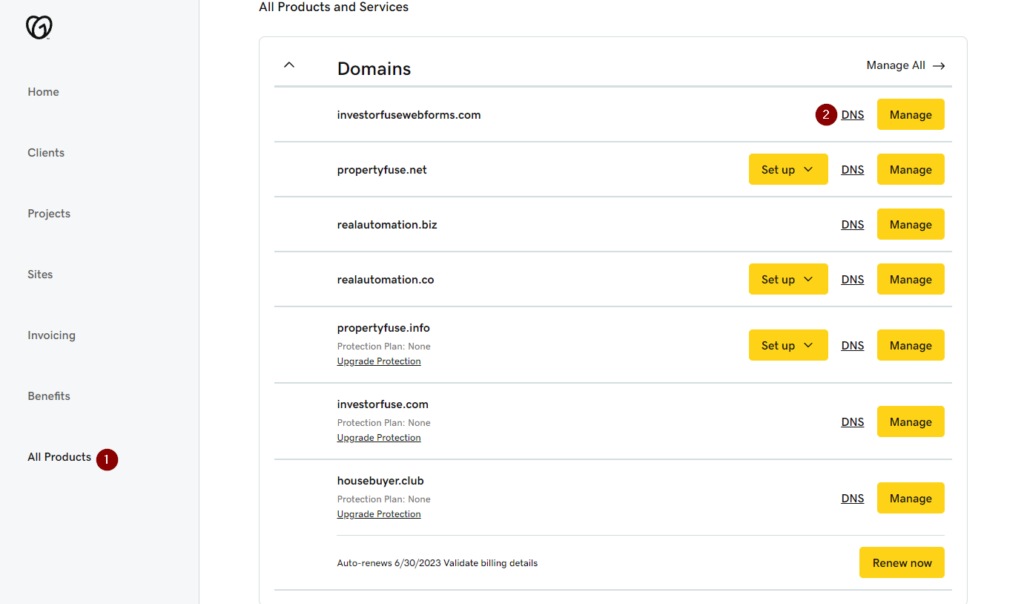
Task: Select investorfuse.com domain name
Action: pyautogui.click(x=383, y=404)
